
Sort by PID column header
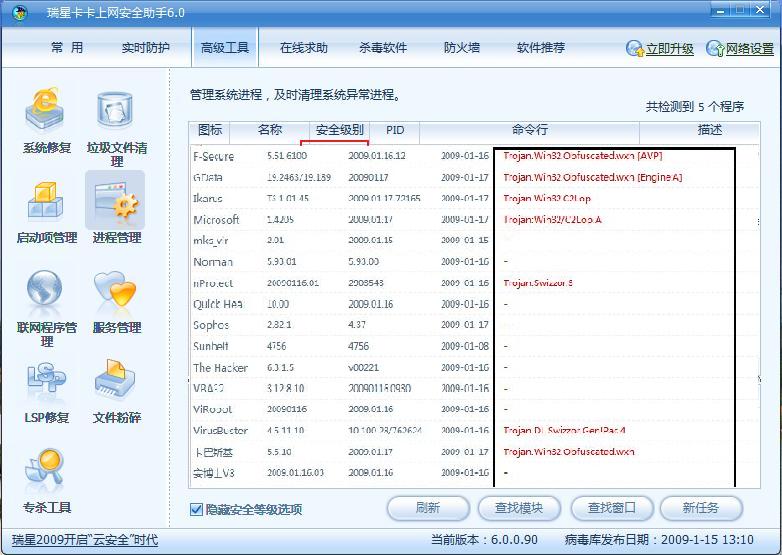(x=395, y=130)
